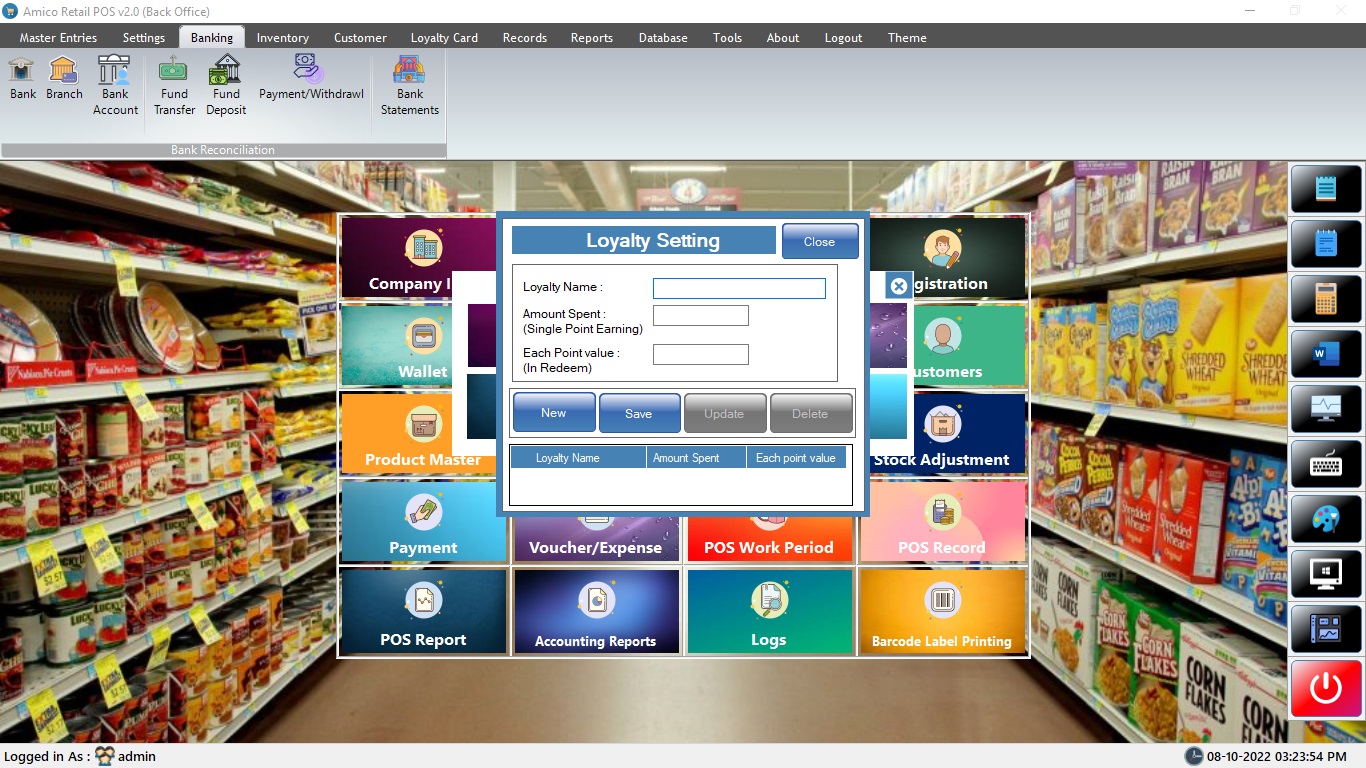The height and width of the screenshot is (768, 1366).
Task: Open the Barcode Label Printing tile
Action: tap(942, 611)
